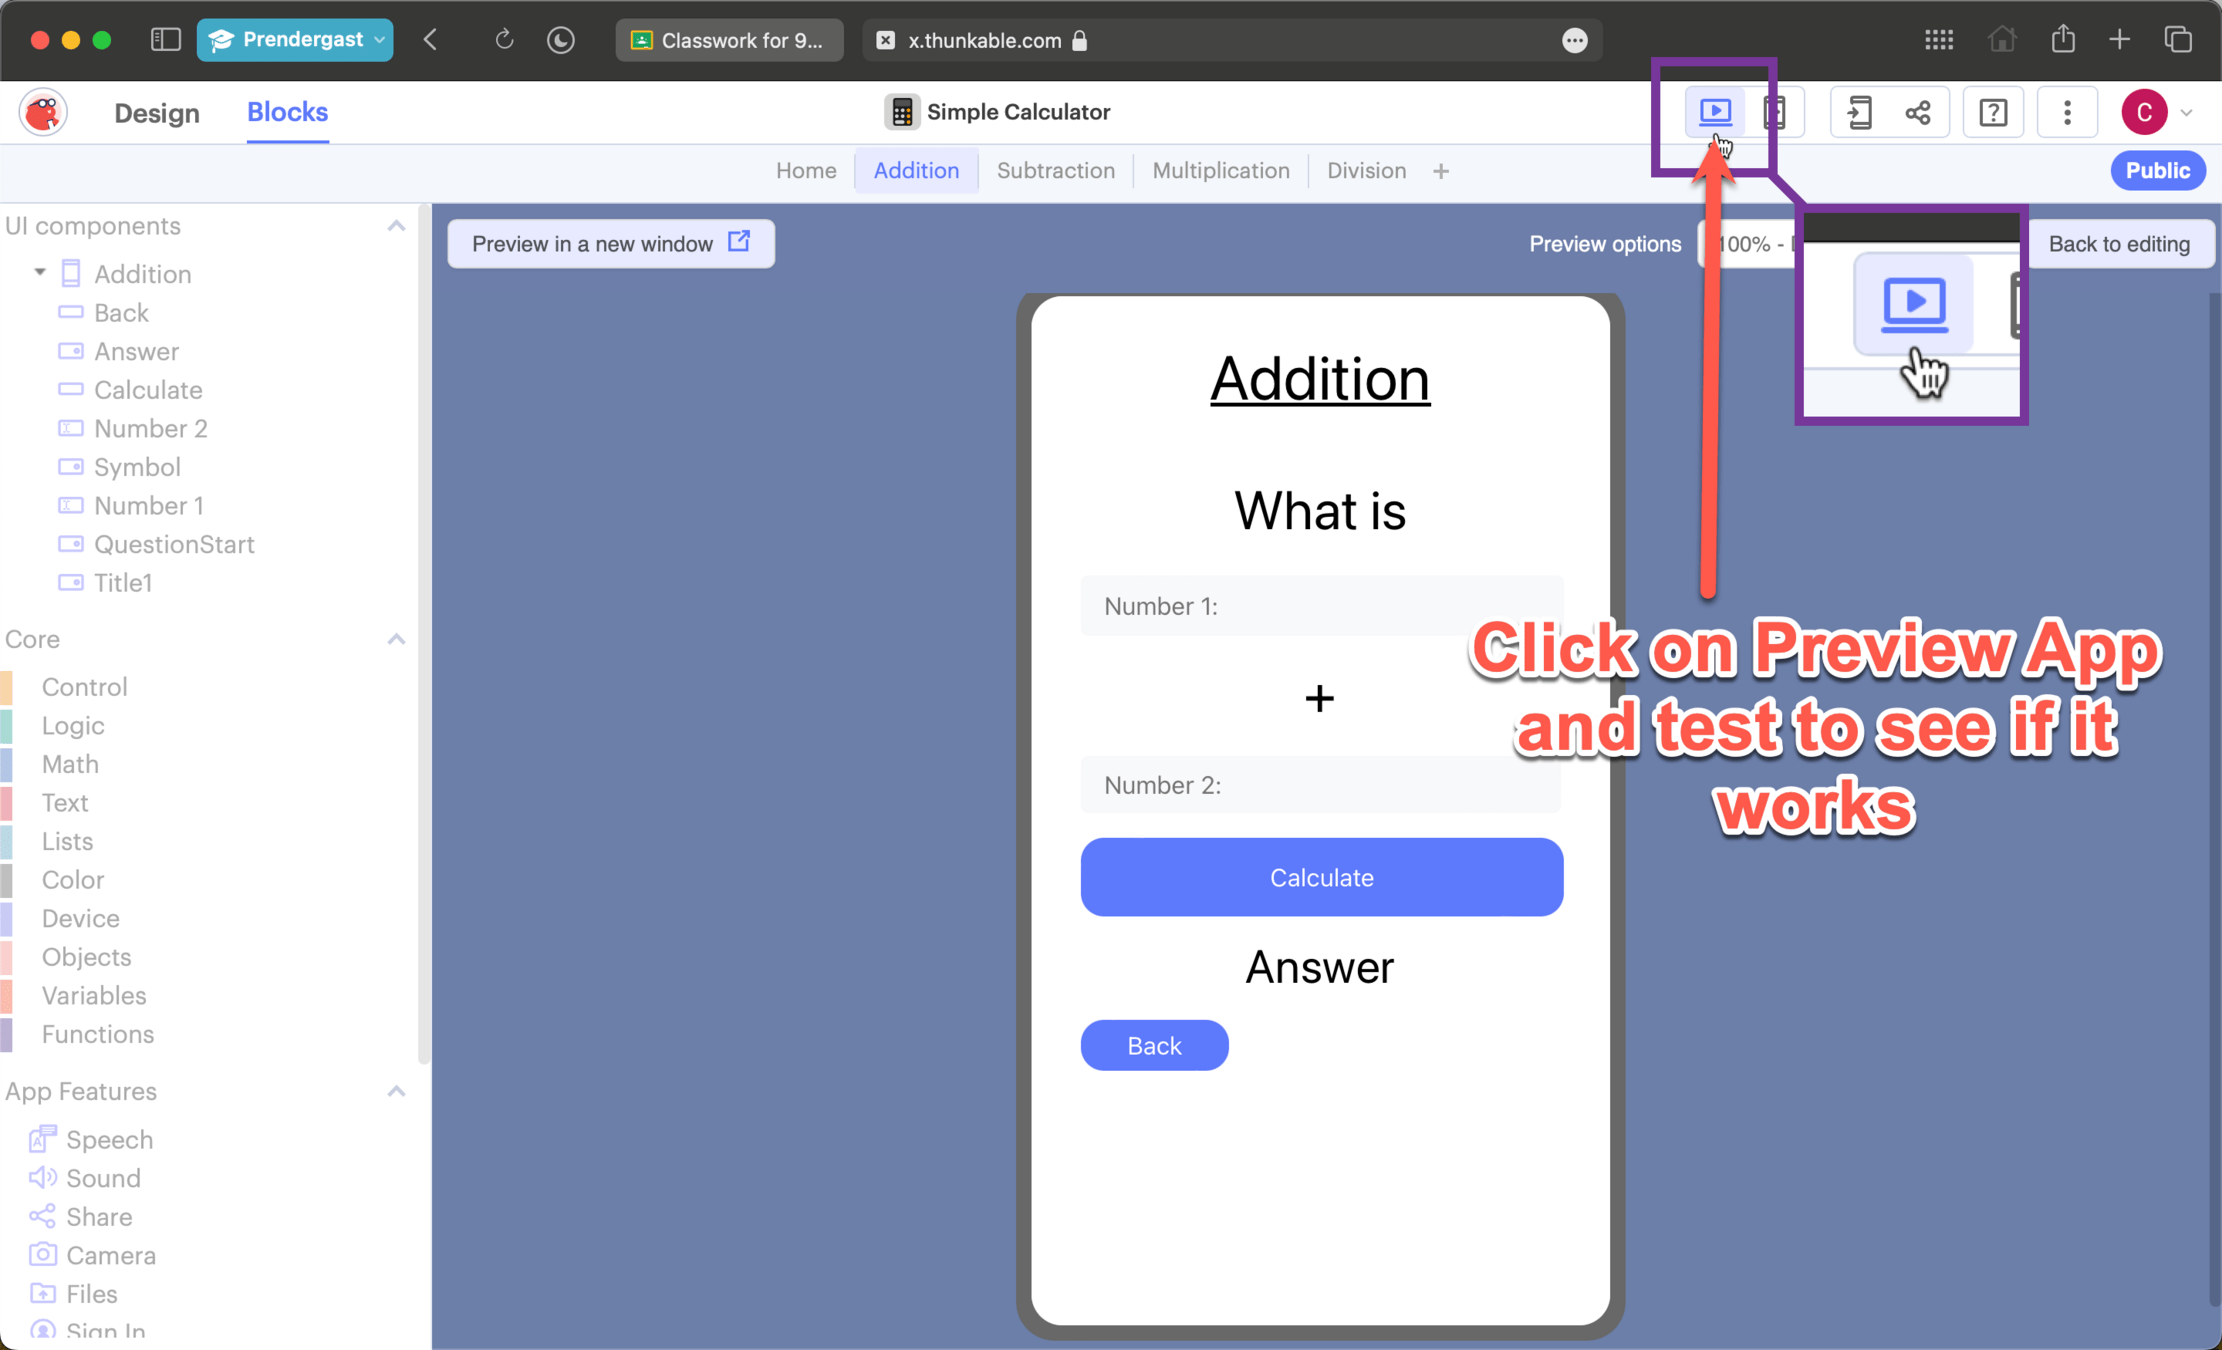Click the share project icon
Viewport: 2222px width, 1350px height.
click(x=1918, y=112)
